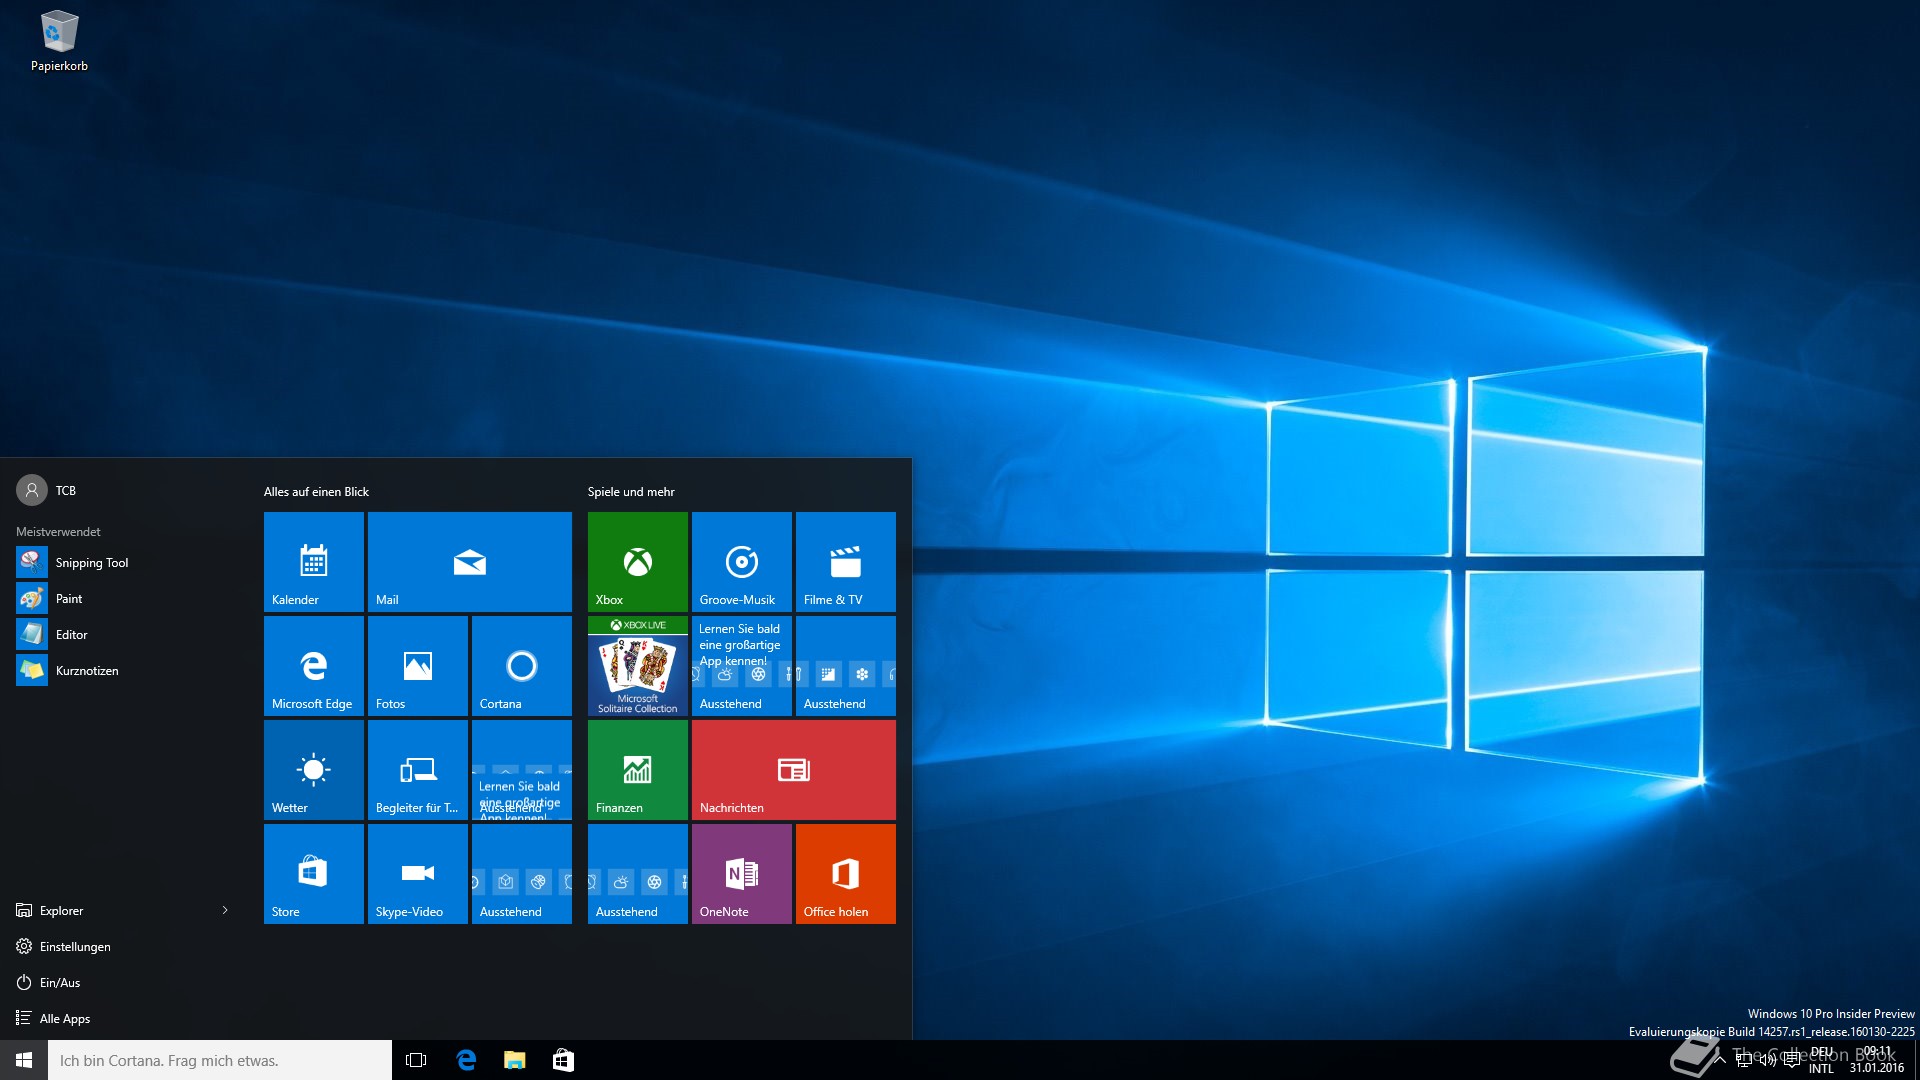
Task: Launch Microsoft Edge tile
Action: pos(313,665)
